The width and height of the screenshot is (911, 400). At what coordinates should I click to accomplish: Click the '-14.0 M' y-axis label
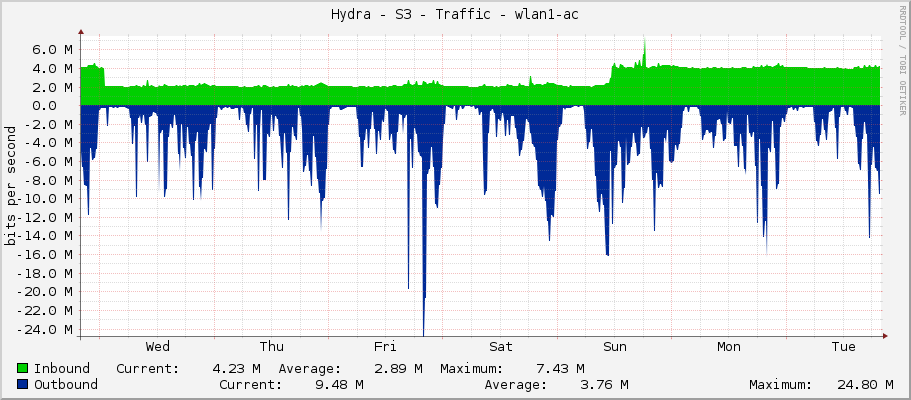point(45,236)
